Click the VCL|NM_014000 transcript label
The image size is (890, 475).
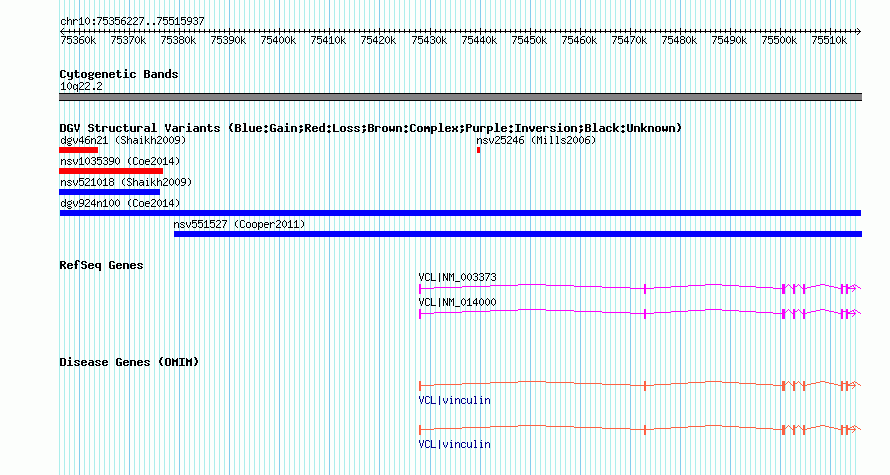(x=457, y=302)
